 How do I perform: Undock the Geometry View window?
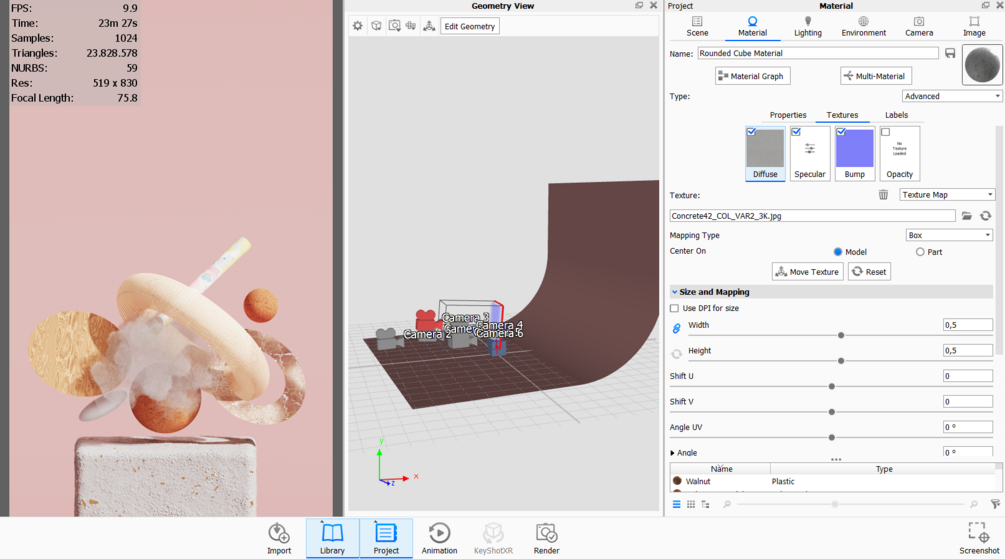click(639, 6)
